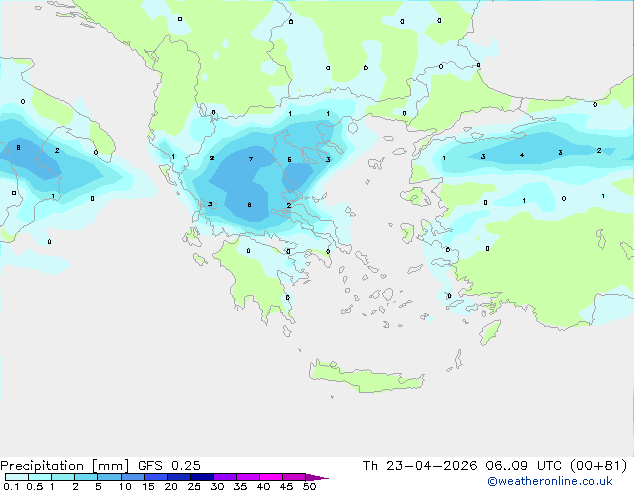Image resolution: width=634 pixels, height=490 pixels.
Task: Click the '(00+81)' forecast offset text
Action: coord(598,466)
